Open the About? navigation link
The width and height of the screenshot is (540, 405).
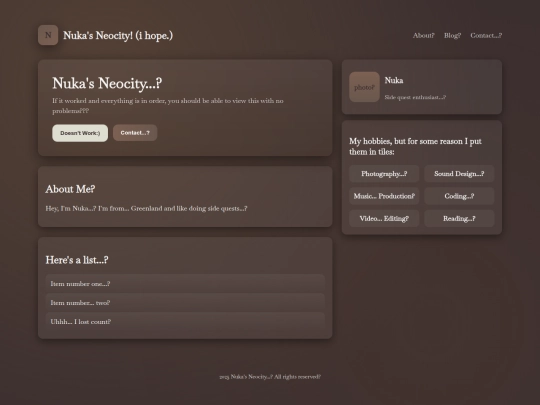[x=424, y=35]
